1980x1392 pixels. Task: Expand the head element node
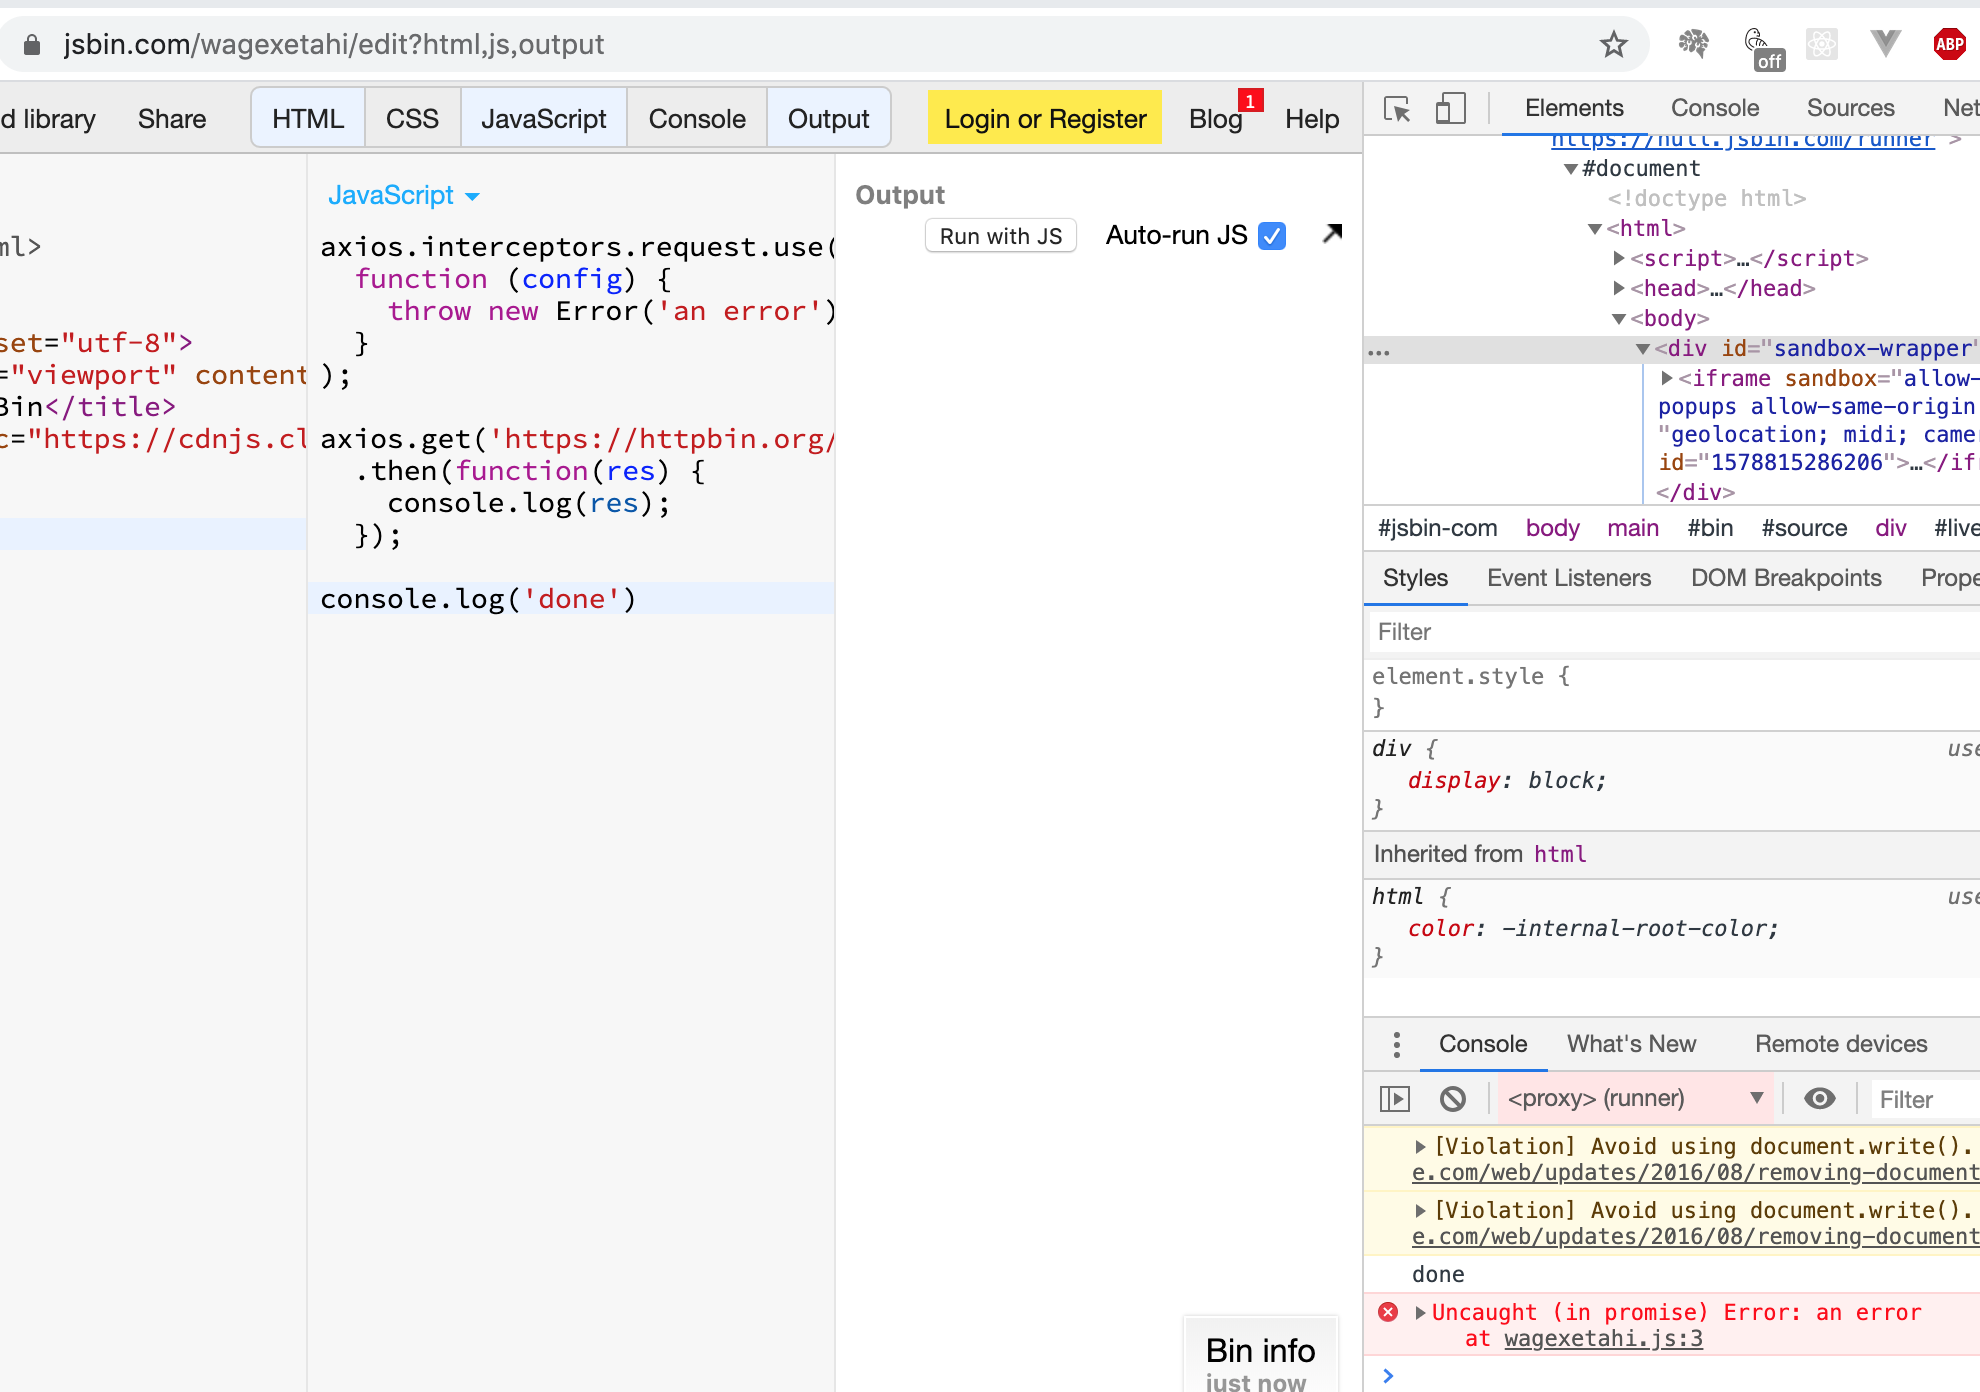coord(1619,288)
